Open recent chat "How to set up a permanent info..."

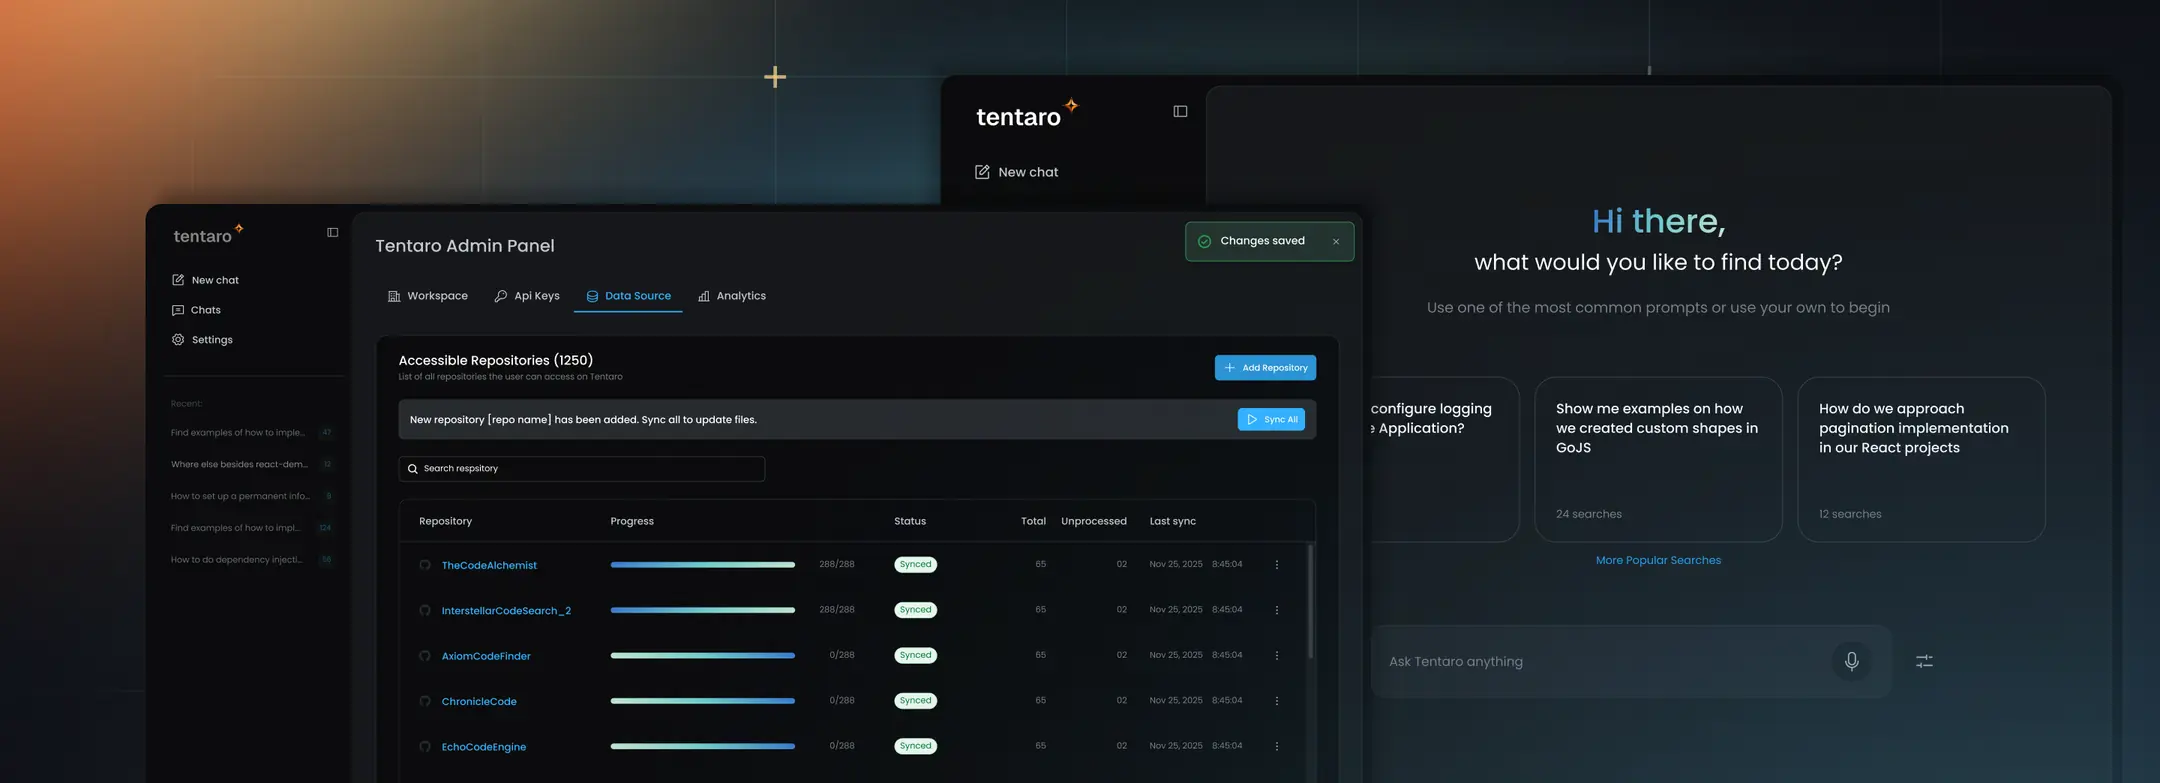(240, 496)
